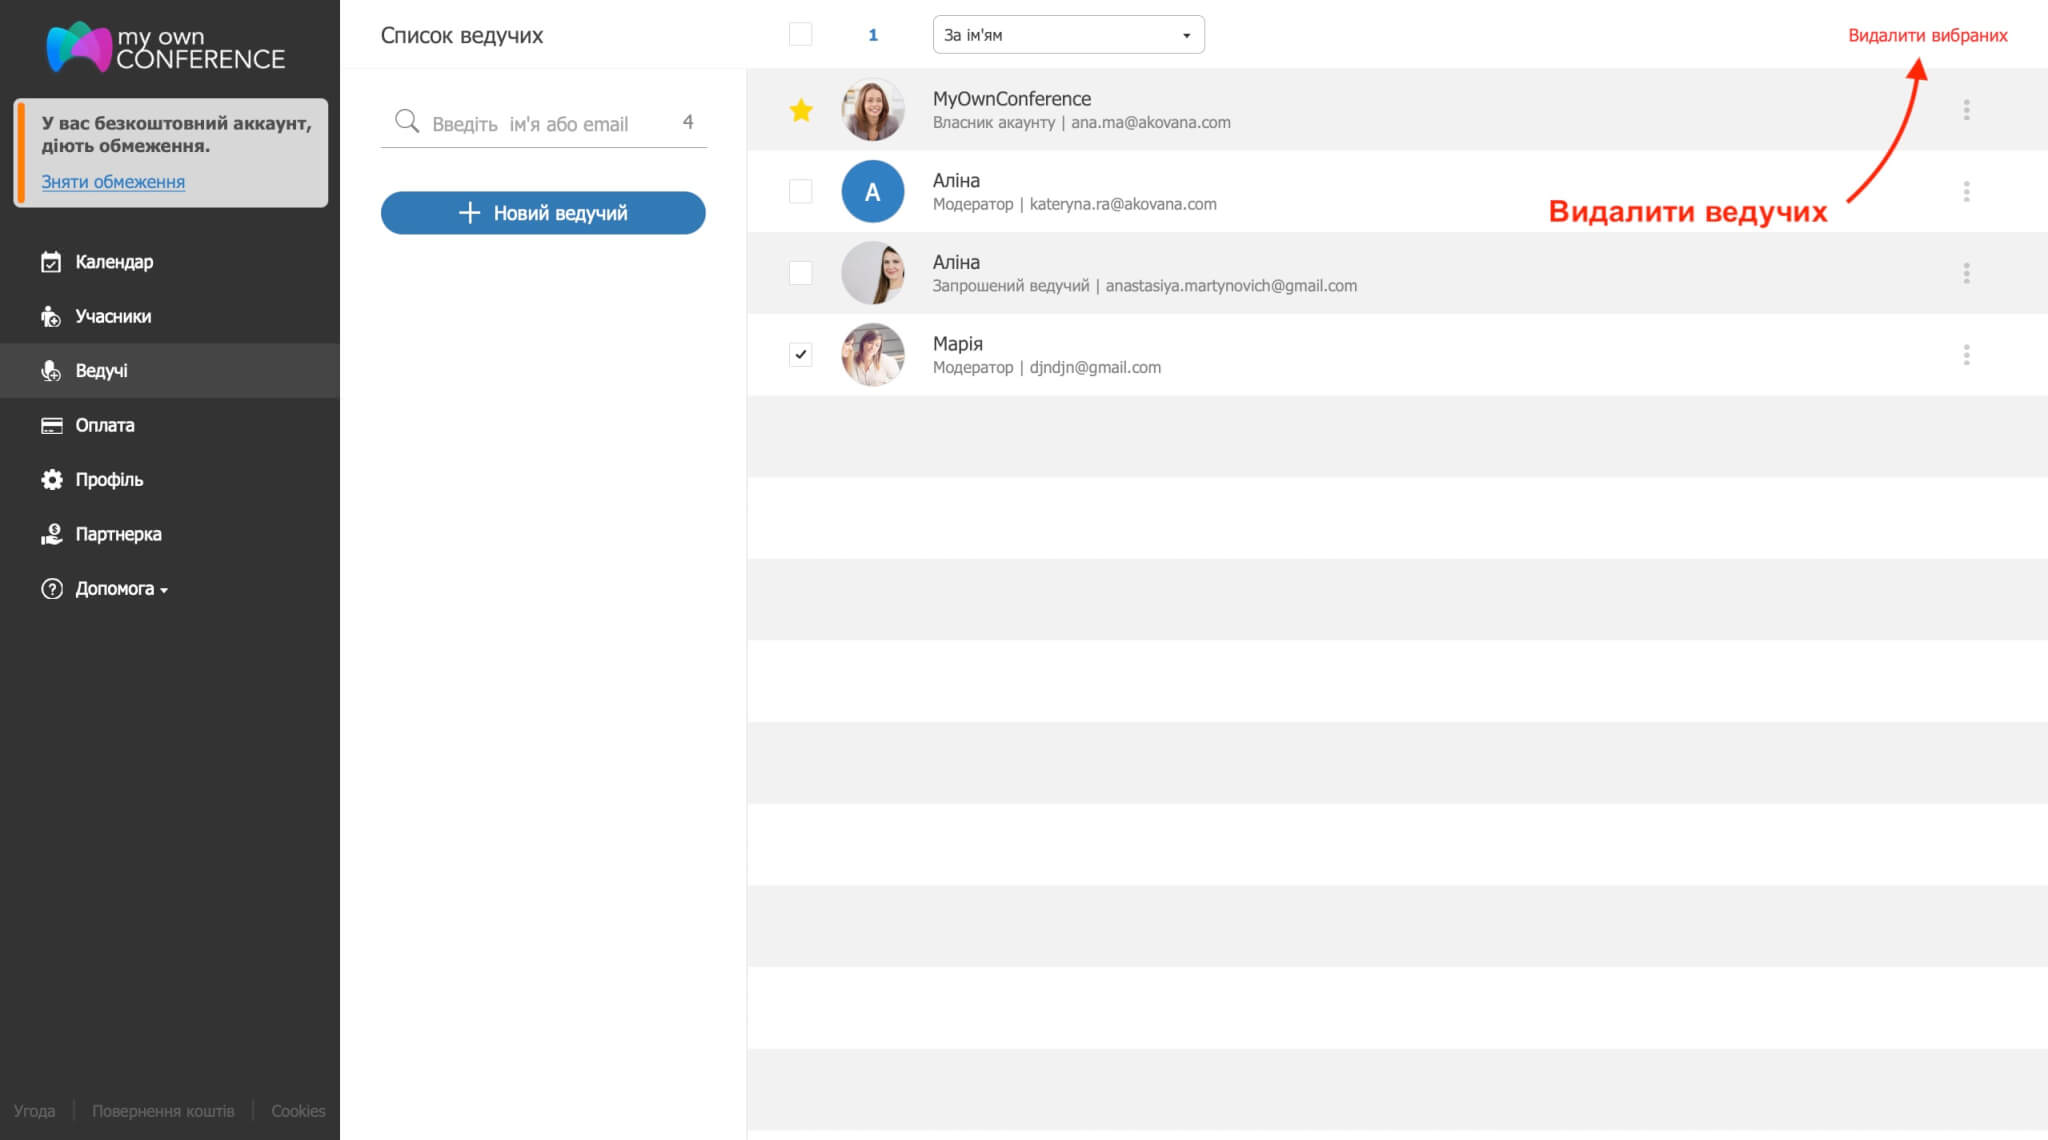Click the Новий ведучий button
The height and width of the screenshot is (1140, 2048).
coord(543,213)
